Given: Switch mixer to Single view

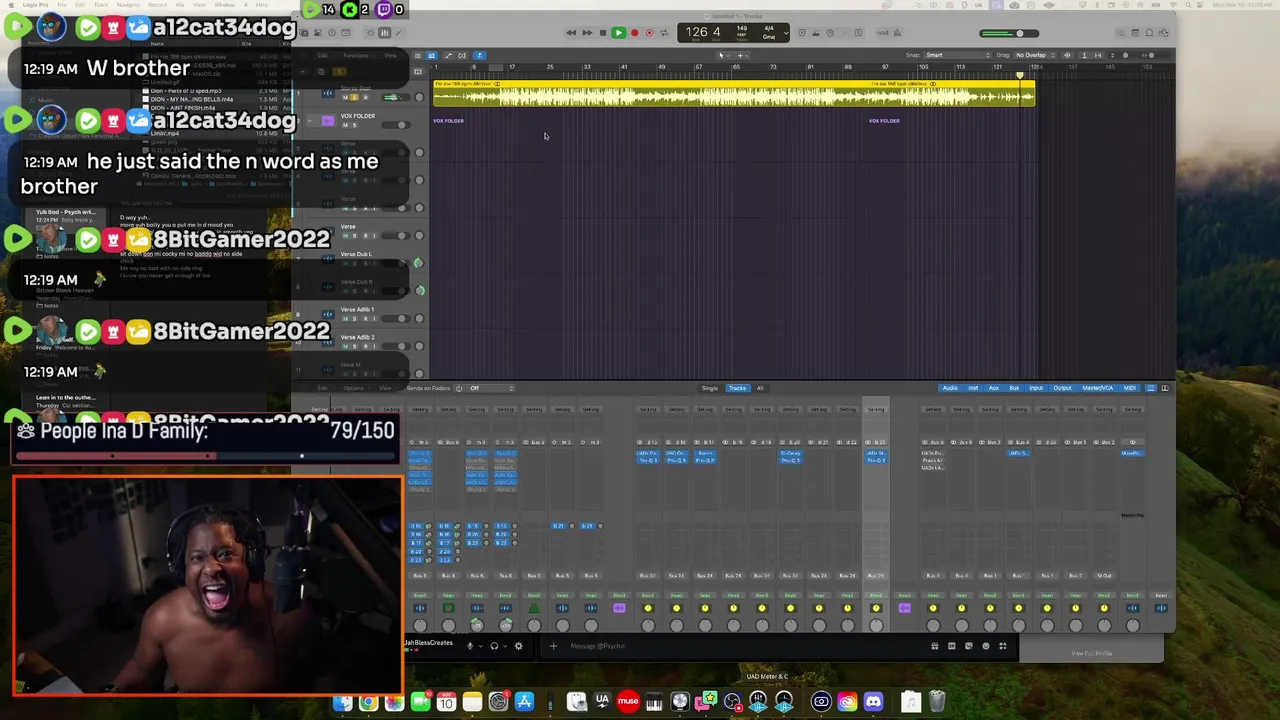Looking at the screenshot, I should (x=710, y=388).
